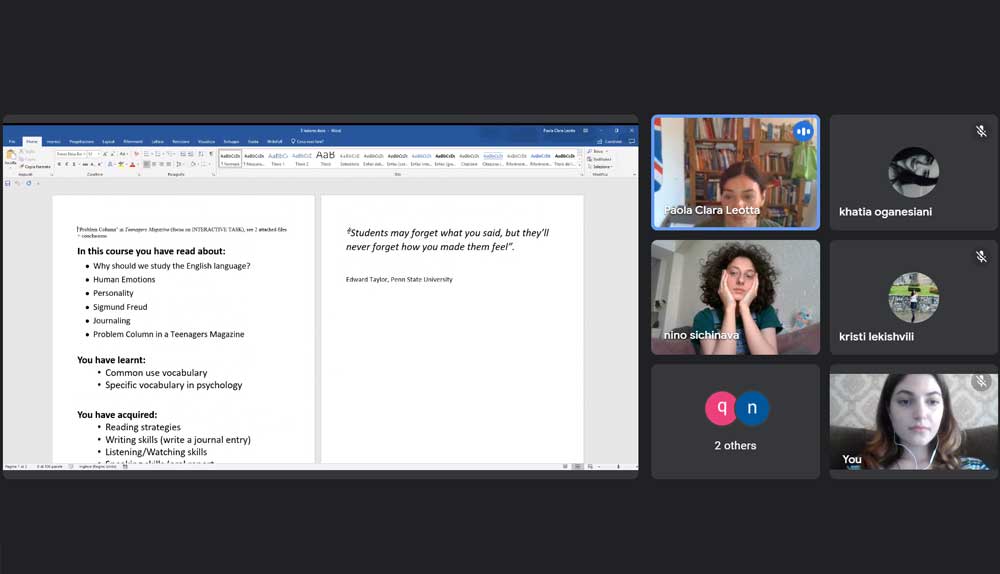Click the Paste (Incolla) clipboard icon

pos(11,157)
